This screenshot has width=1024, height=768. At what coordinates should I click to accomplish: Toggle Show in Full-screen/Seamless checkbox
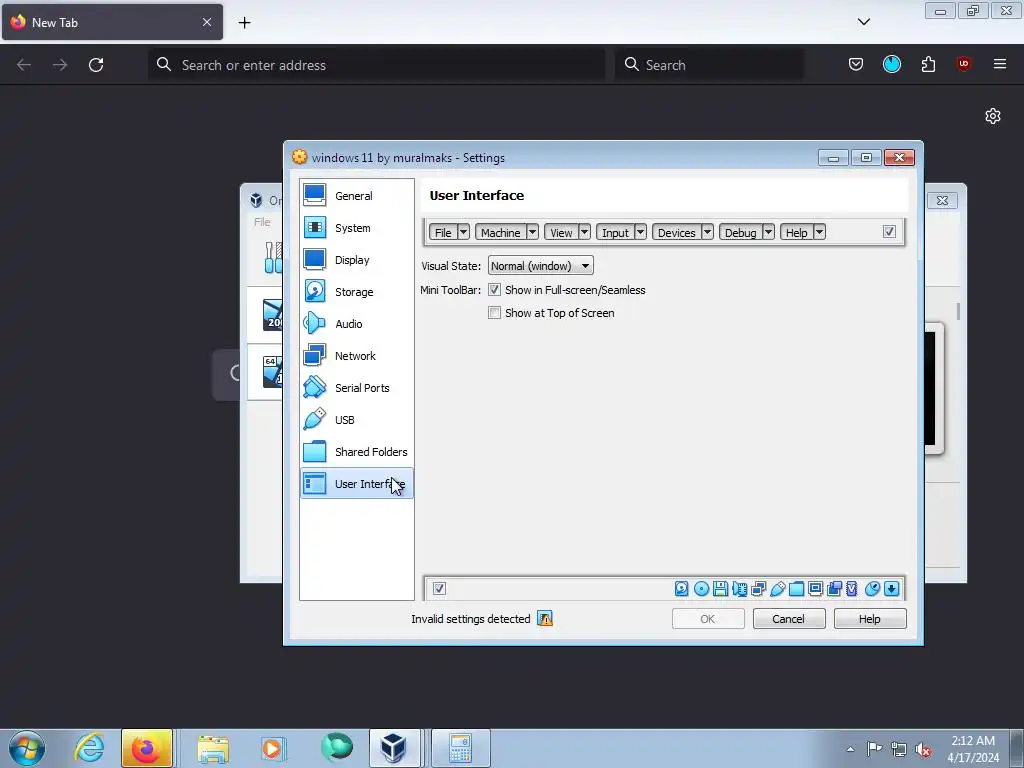pos(494,290)
